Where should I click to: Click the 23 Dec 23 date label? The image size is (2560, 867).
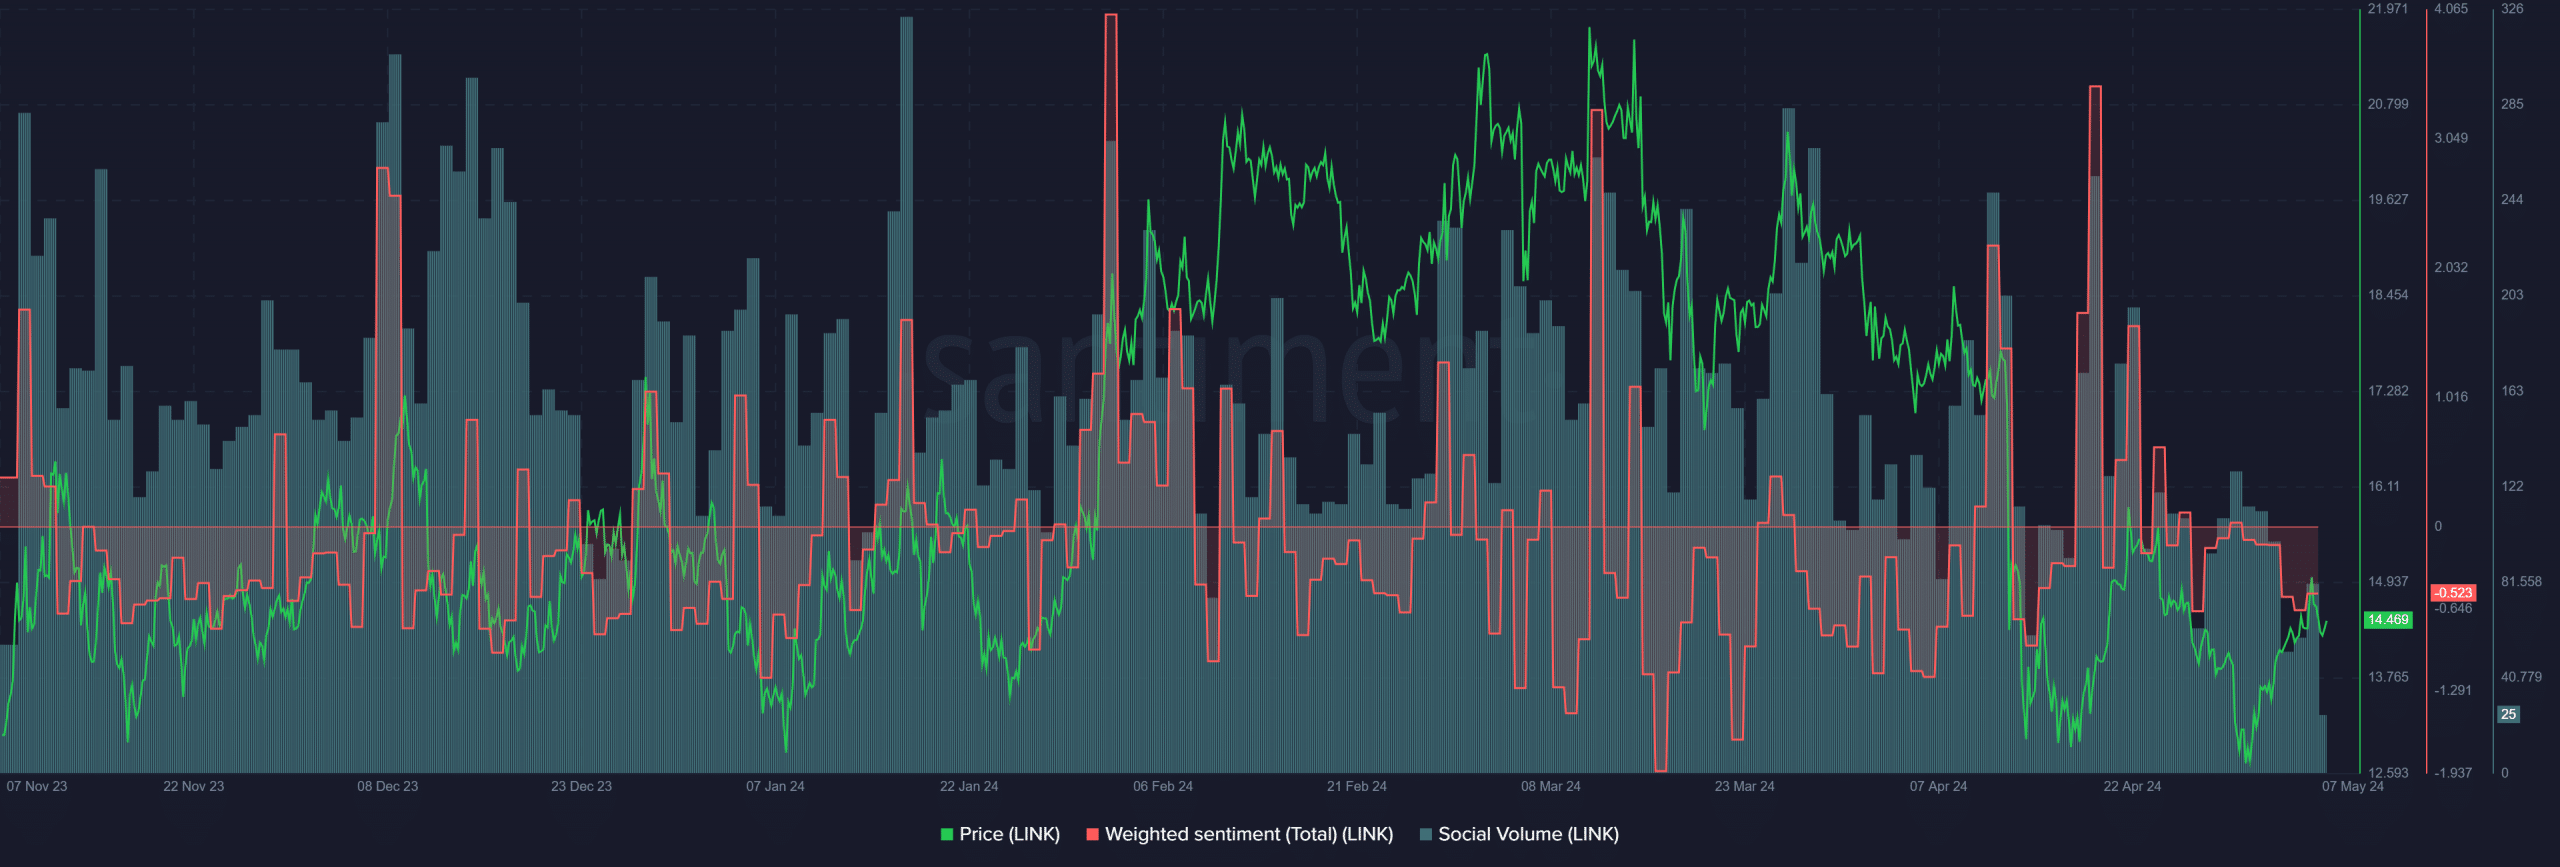582,786
